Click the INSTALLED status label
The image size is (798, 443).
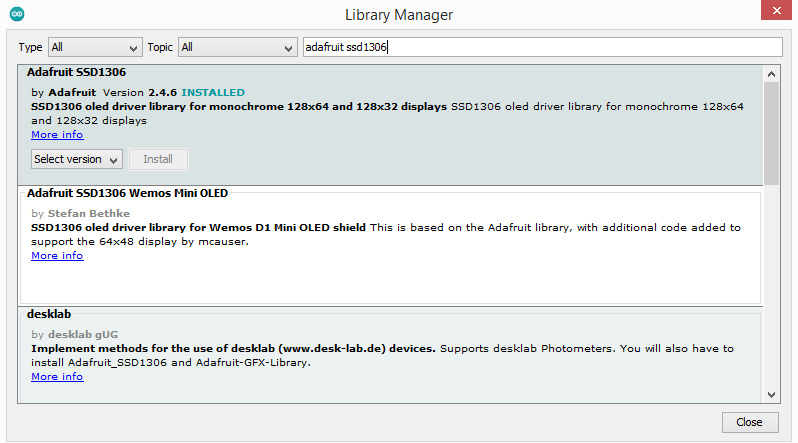pos(213,93)
